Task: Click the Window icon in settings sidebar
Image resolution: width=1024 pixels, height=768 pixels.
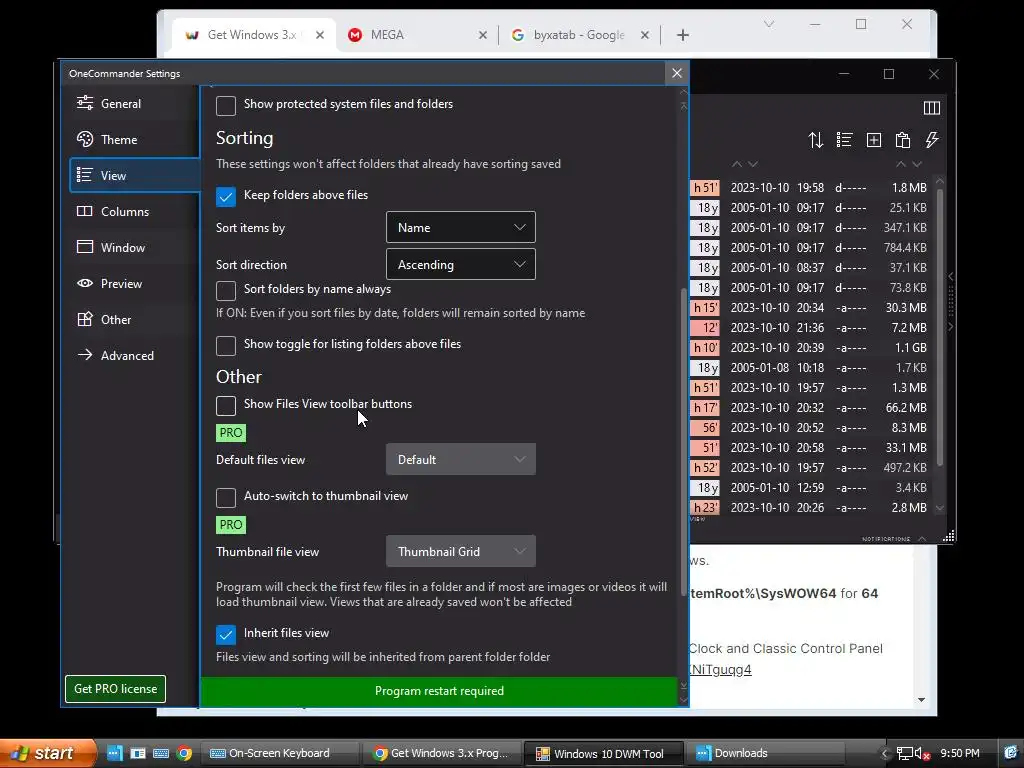Action: click(x=85, y=247)
